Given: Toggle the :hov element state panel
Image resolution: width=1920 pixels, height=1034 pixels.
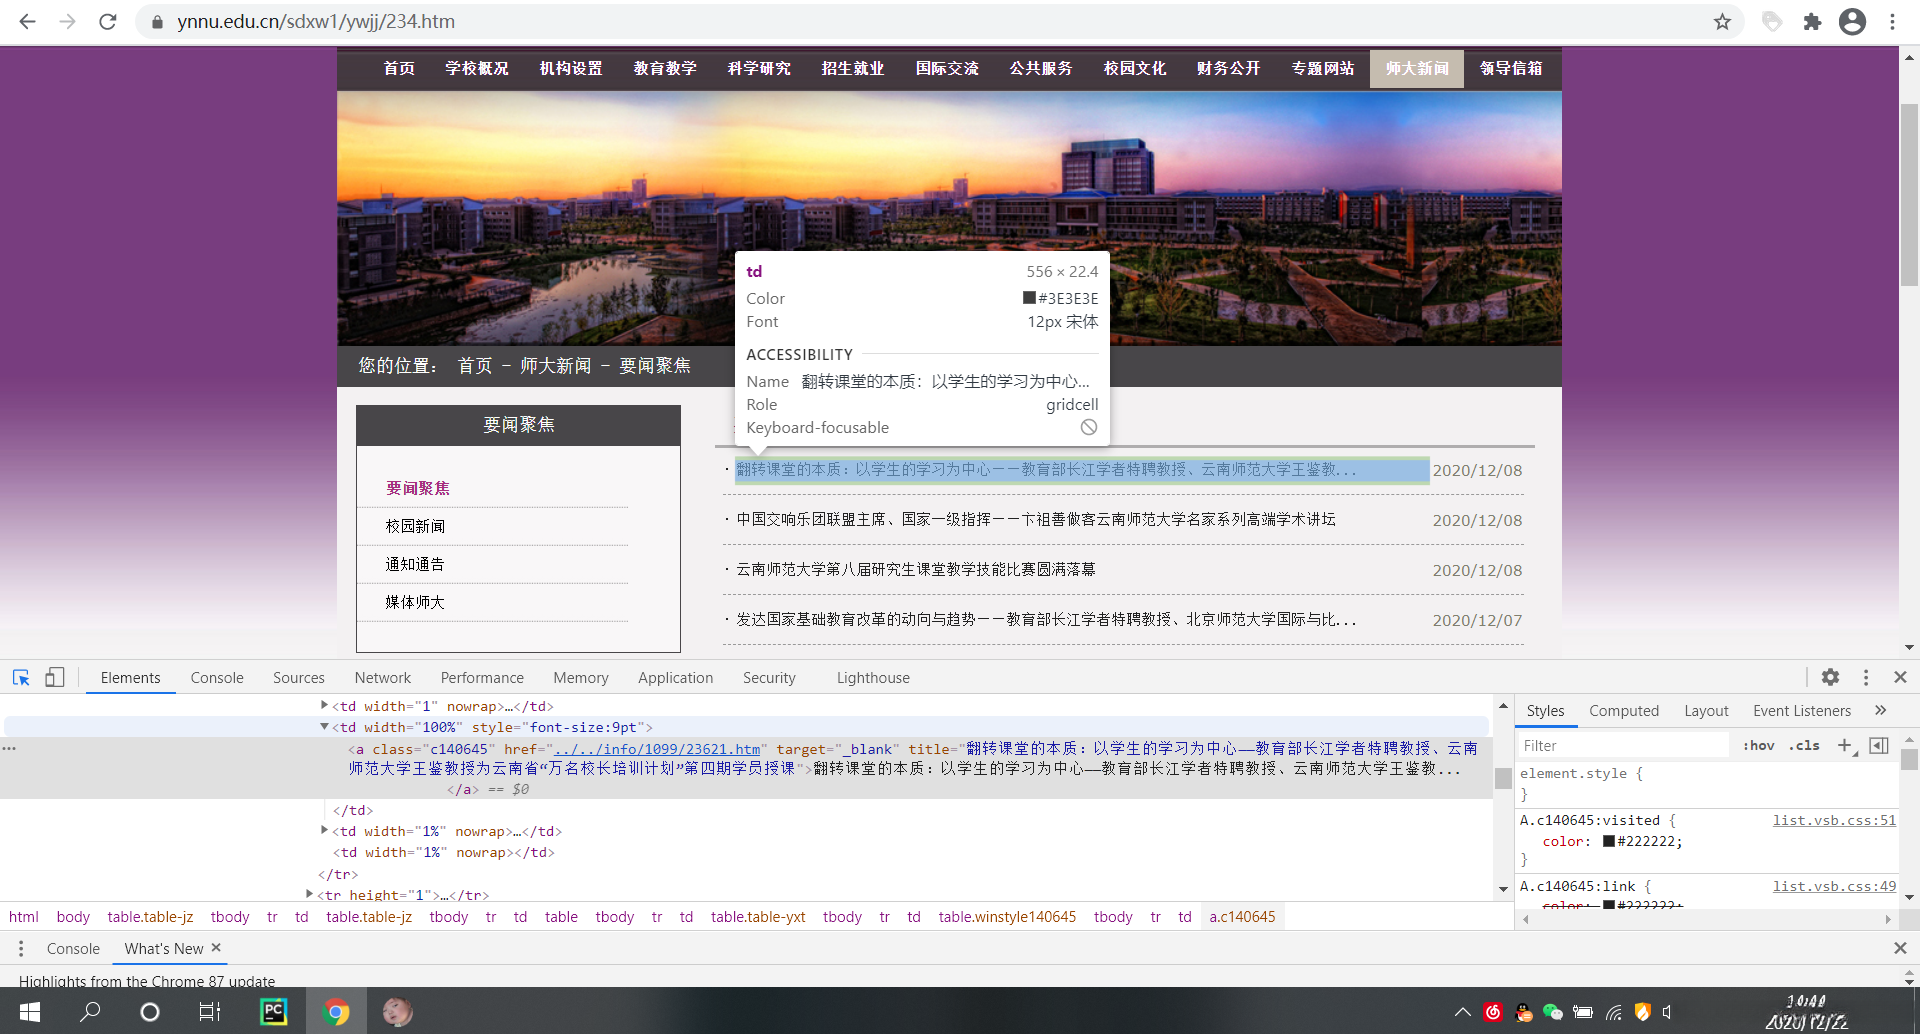Looking at the screenshot, I should tap(1758, 746).
